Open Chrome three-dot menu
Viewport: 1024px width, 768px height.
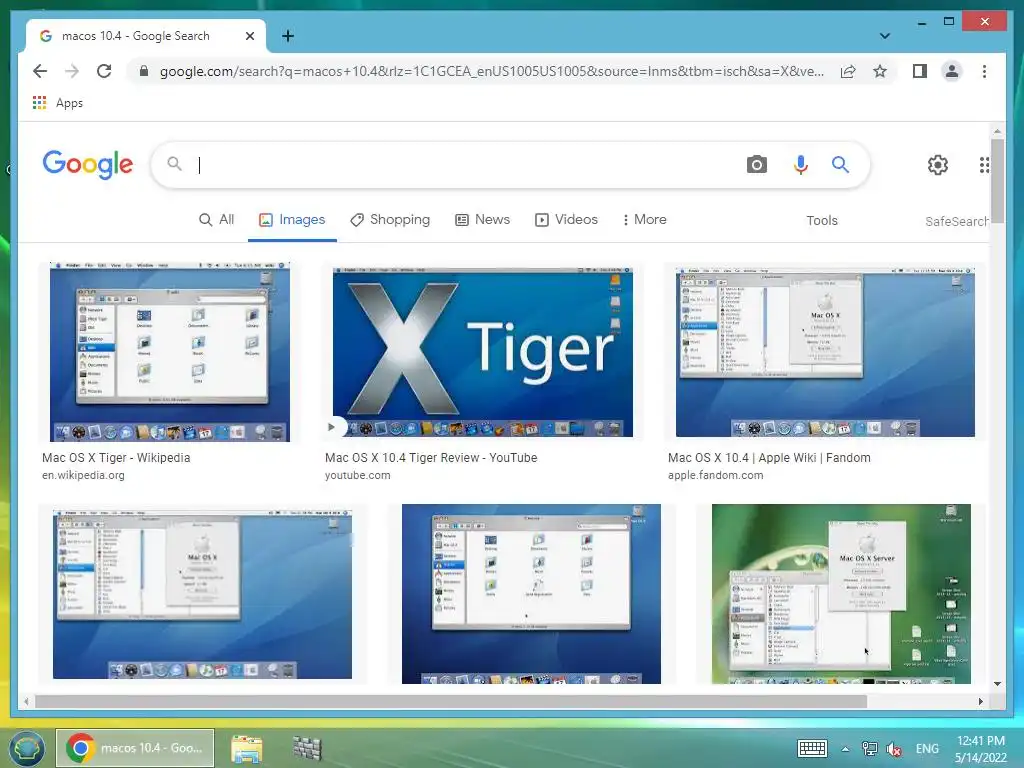(x=984, y=71)
